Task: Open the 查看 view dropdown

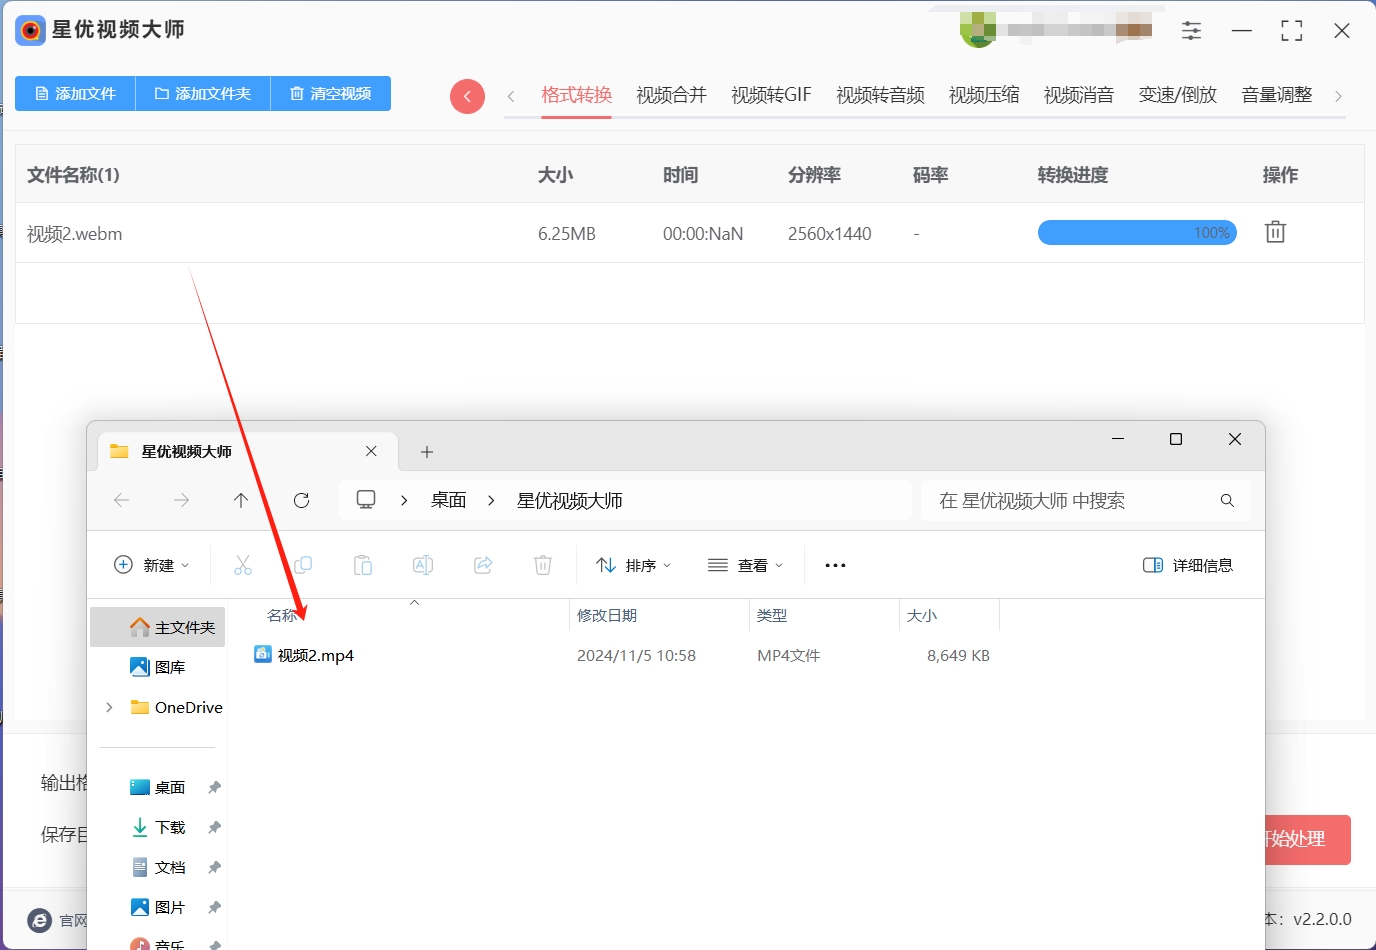Action: pos(745,565)
